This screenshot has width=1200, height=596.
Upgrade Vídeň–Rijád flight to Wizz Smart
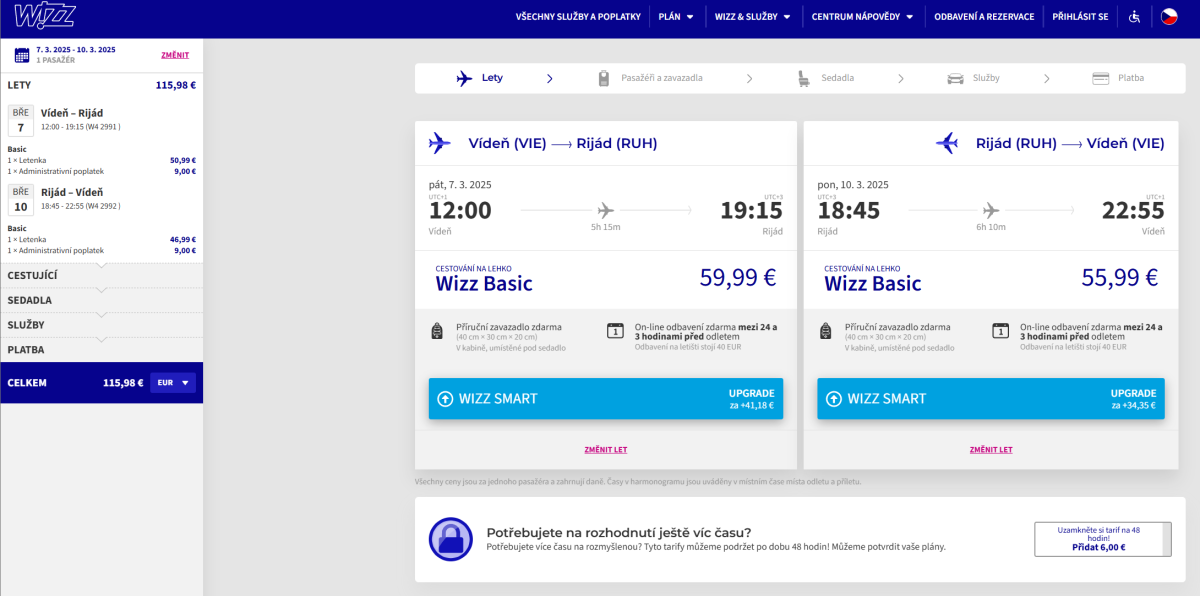[605, 399]
